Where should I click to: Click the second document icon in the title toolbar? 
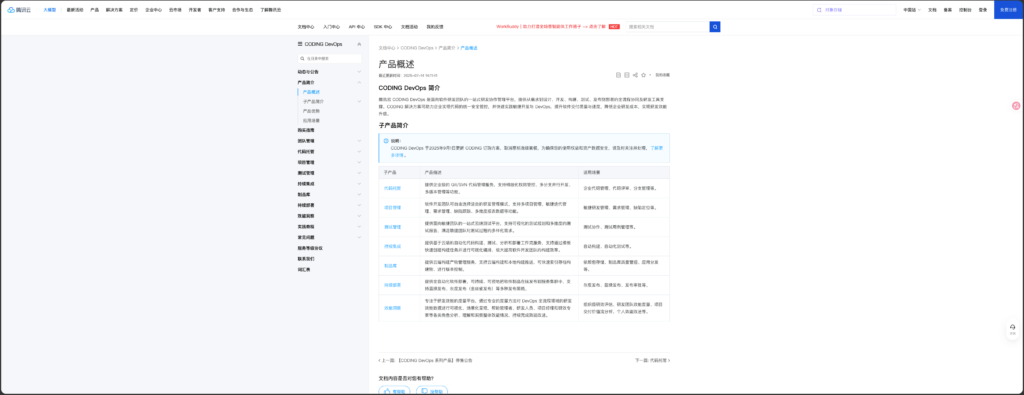coord(627,75)
